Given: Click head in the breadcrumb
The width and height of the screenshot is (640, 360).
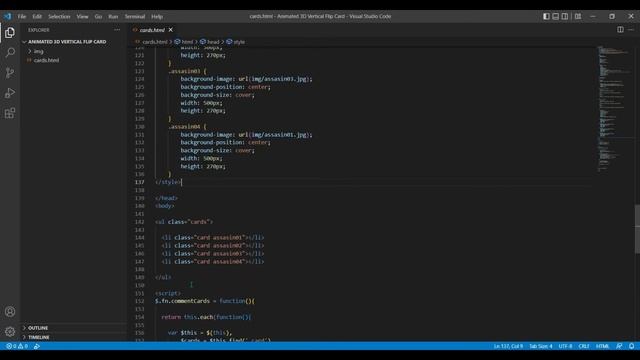Looking at the screenshot, I should coord(213,42).
